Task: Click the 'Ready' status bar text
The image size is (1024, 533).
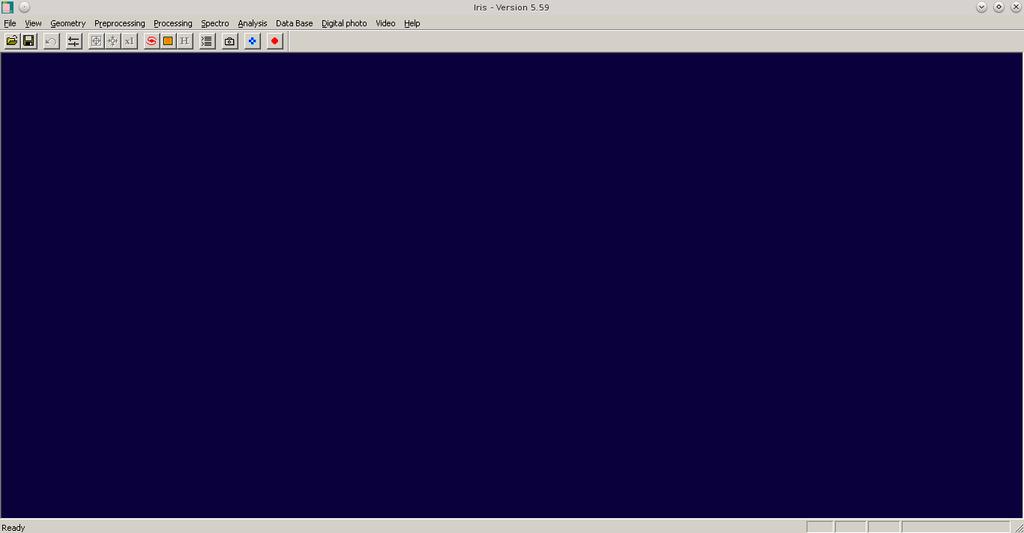Action: 13,528
